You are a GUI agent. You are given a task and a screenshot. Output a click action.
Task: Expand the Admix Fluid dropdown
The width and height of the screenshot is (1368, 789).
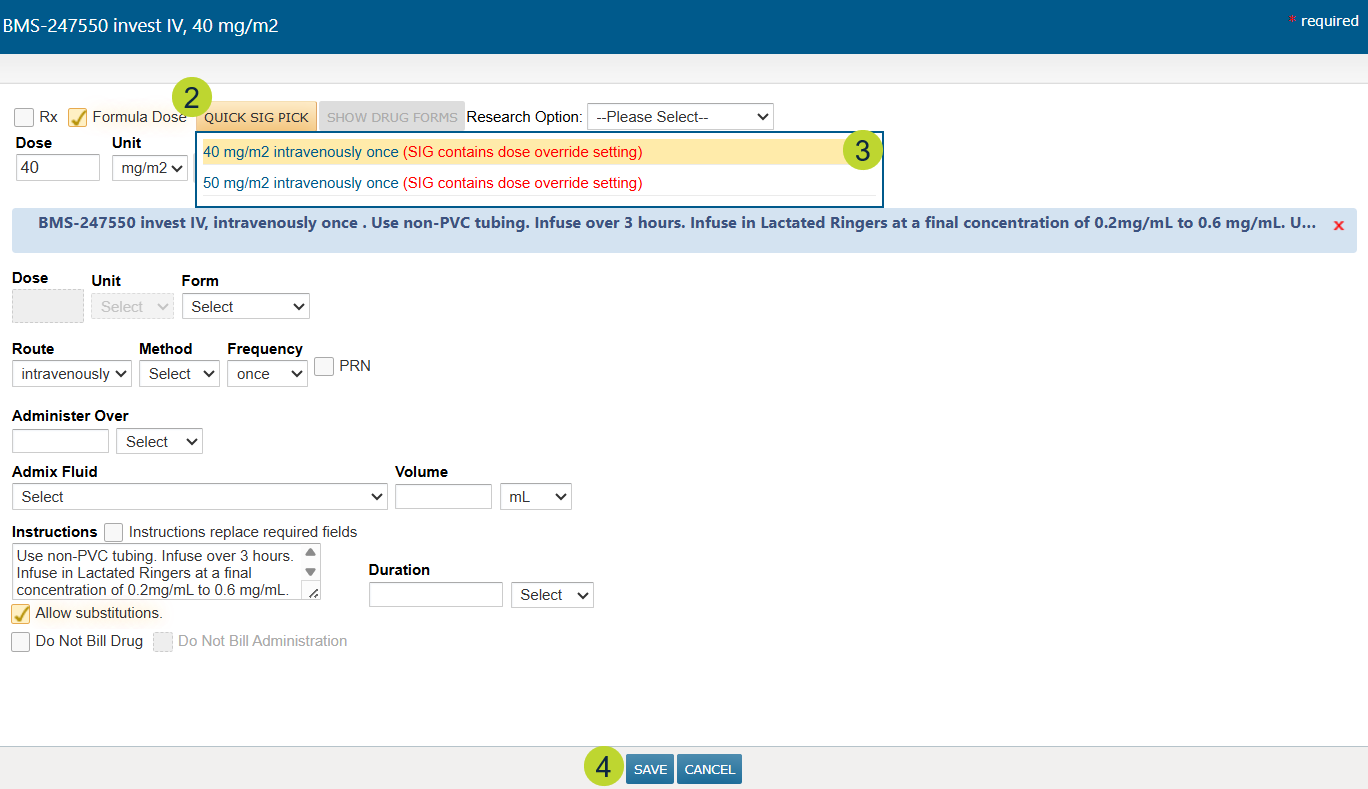pyautogui.click(x=200, y=497)
